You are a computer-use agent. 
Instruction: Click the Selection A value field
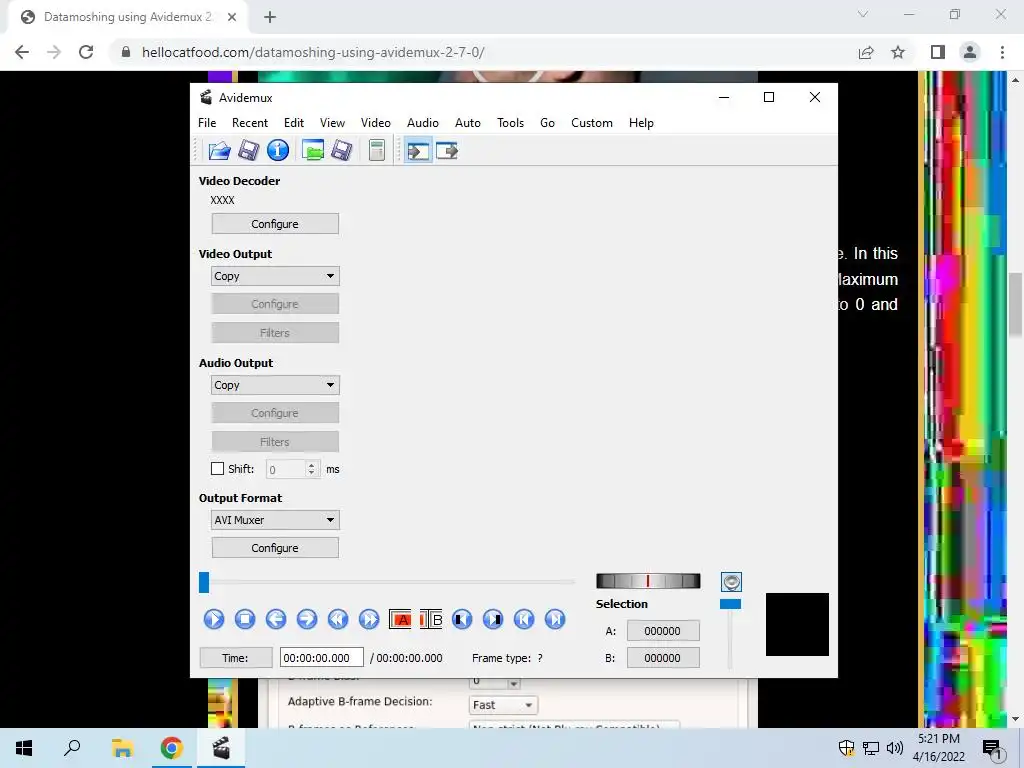[x=663, y=631]
